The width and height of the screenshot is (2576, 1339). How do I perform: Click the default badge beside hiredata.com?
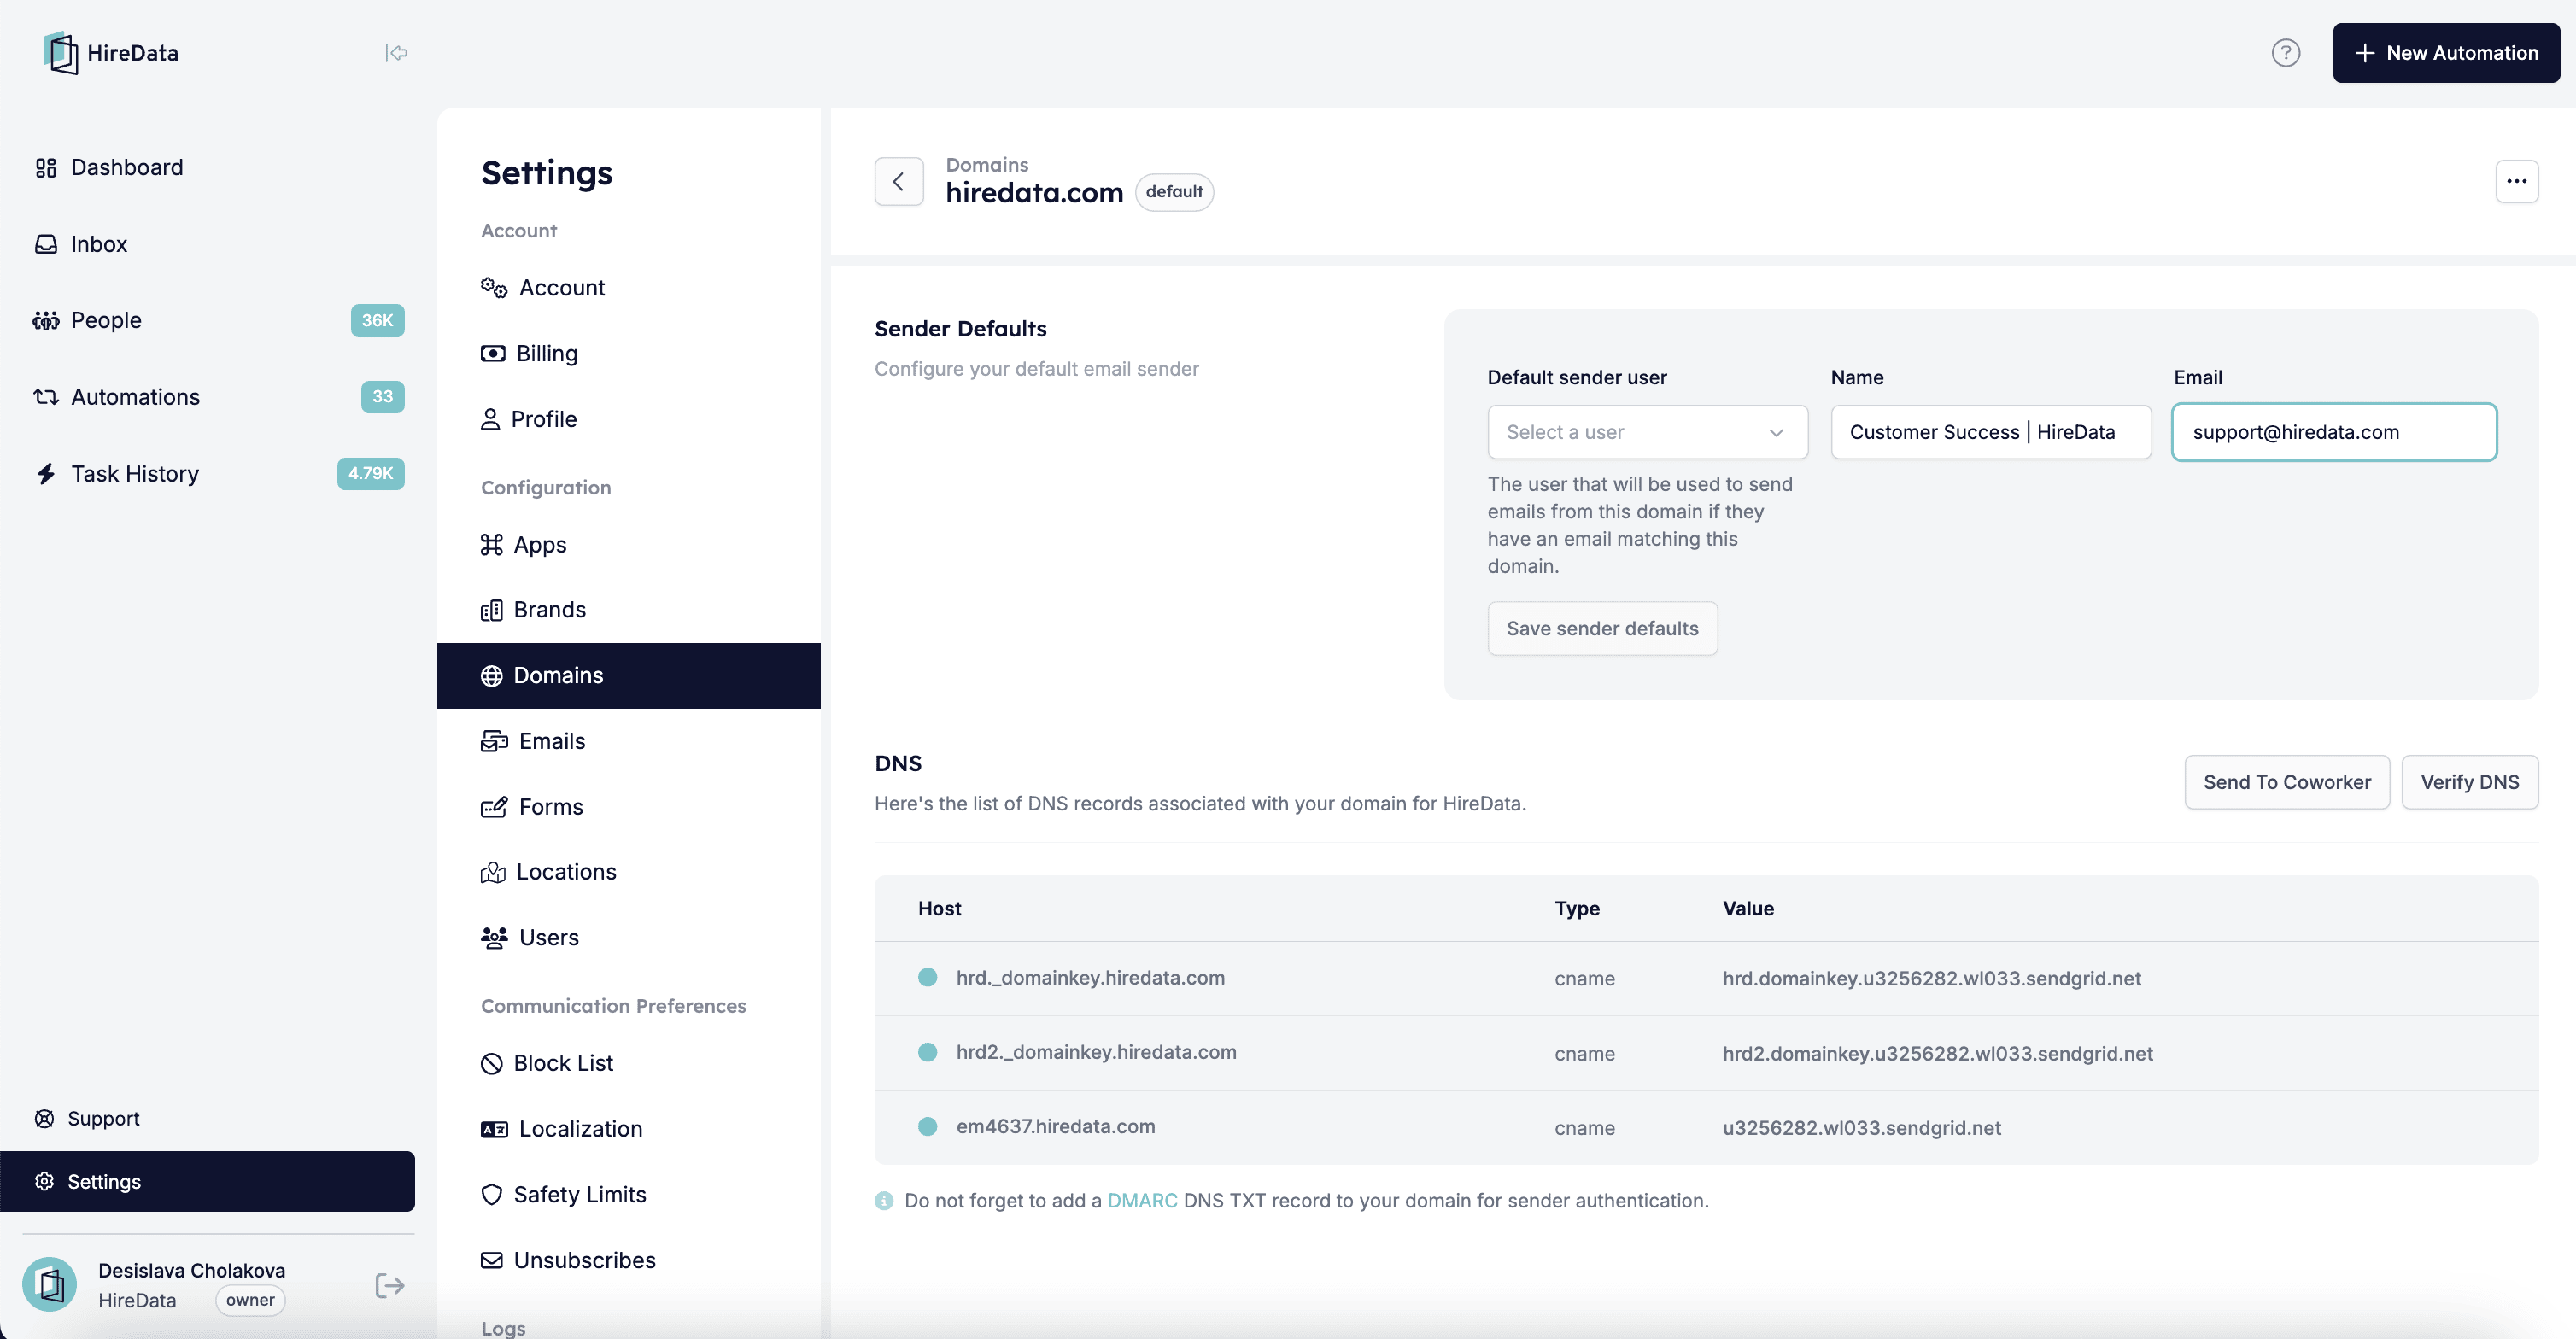(1174, 192)
